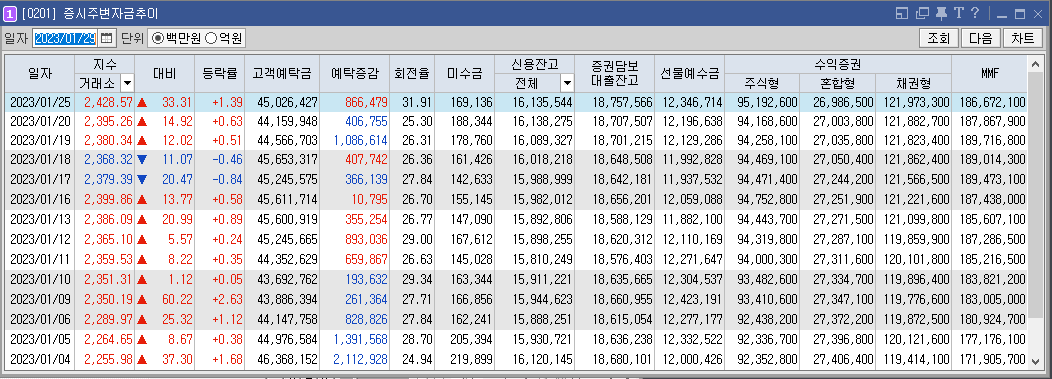Maximize the 증시주변자금추이 window
The width and height of the screenshot is (1052, 379).
[1020, 13]
